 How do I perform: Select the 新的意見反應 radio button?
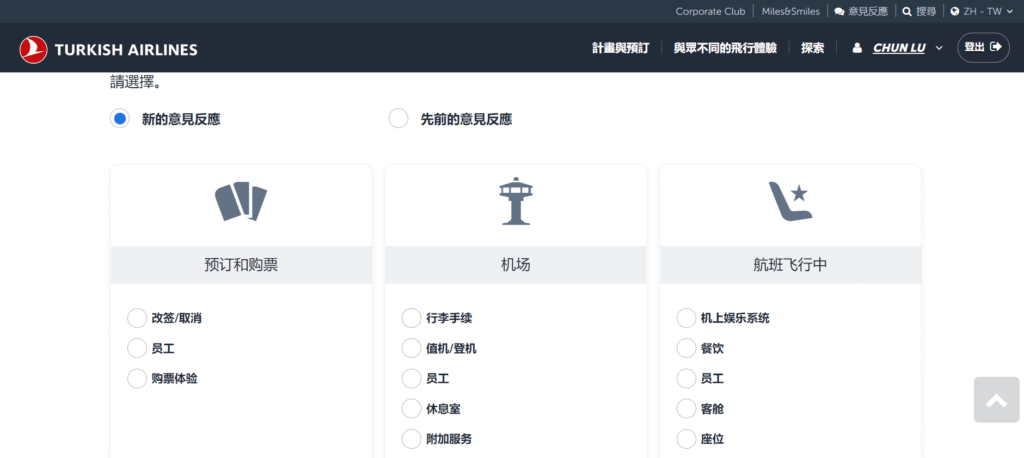tap(120, 119)
